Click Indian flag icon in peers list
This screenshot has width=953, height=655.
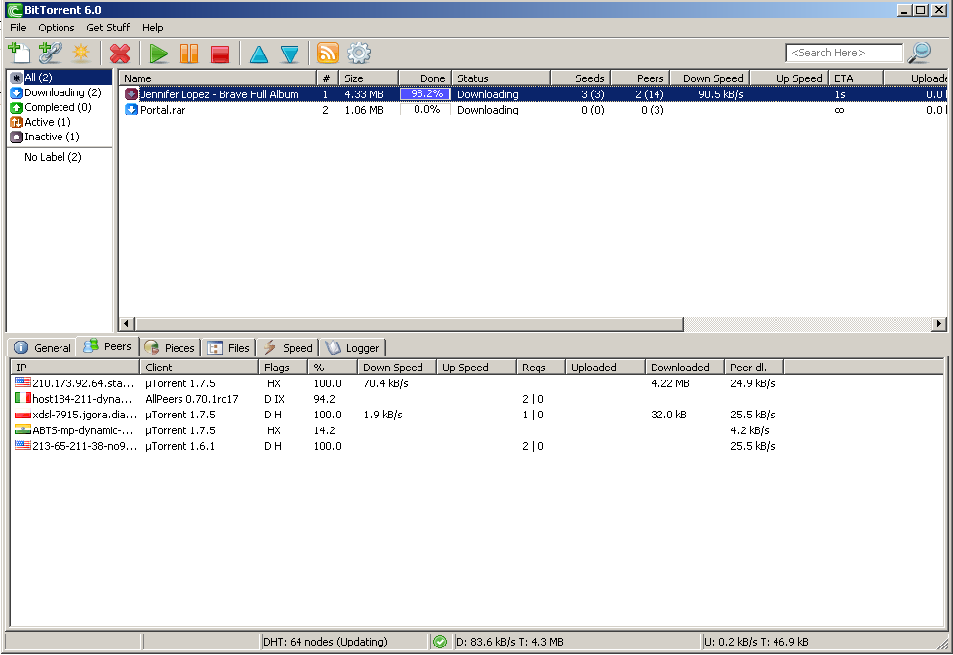(x=23, y=430)
